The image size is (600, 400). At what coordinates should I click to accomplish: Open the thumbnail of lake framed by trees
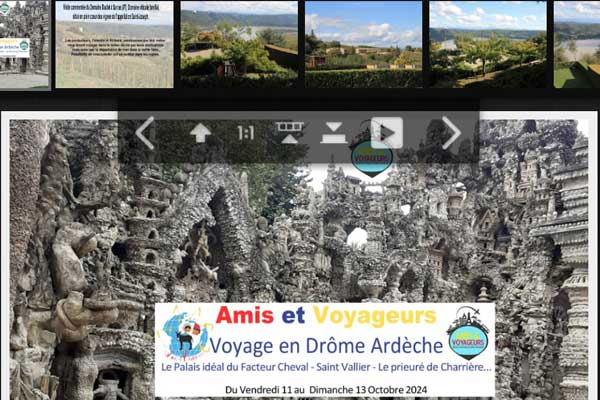point(488,44)
